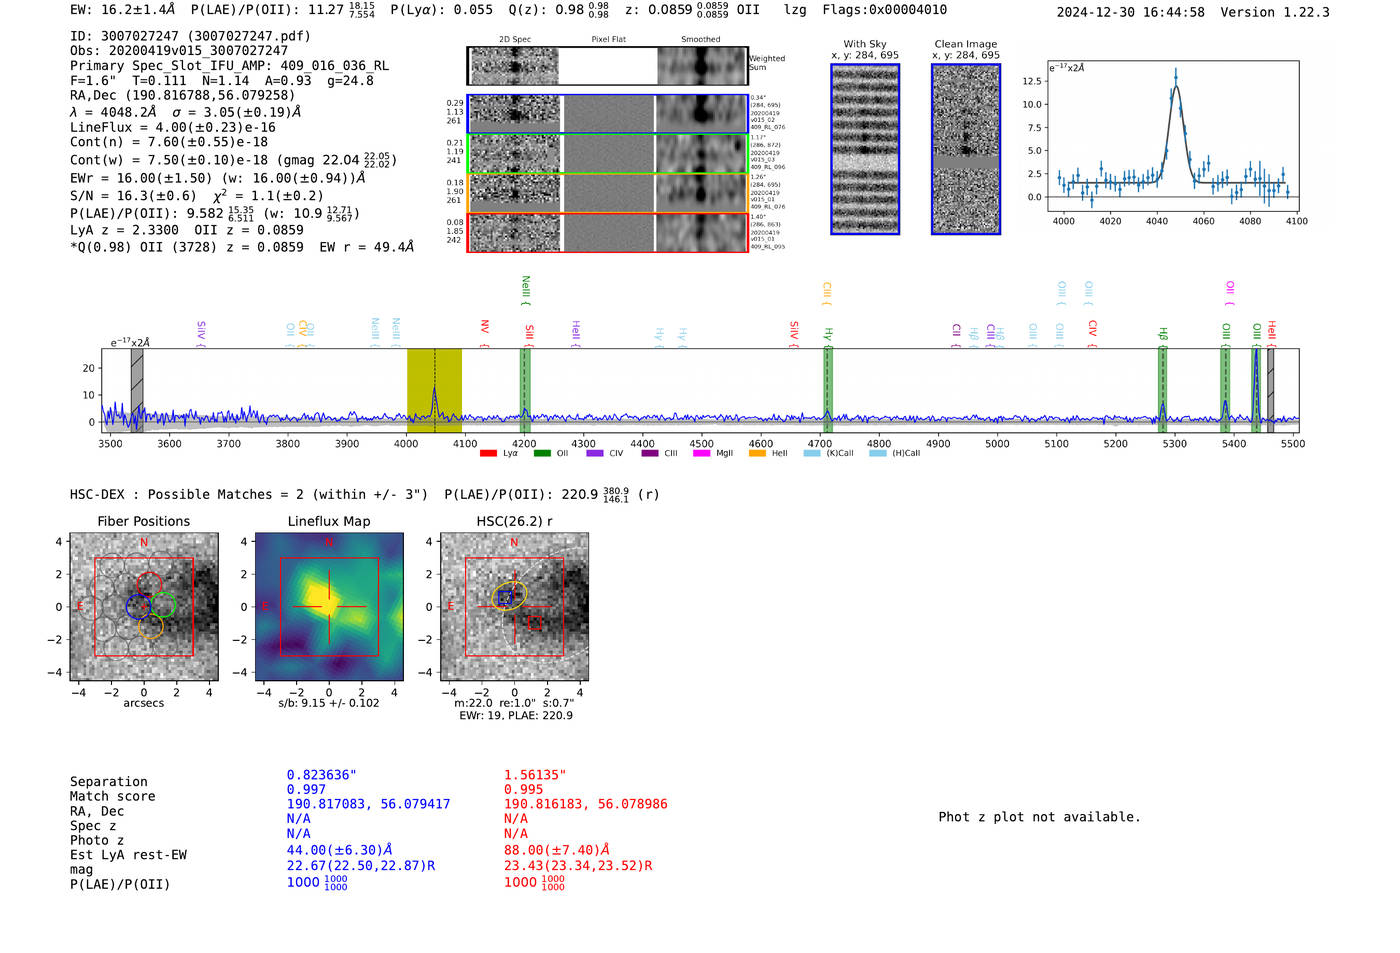This screenshot has height=953, width=1400.
Task: Click the hatched gray band near 3550Å
Action: (137, 390)
